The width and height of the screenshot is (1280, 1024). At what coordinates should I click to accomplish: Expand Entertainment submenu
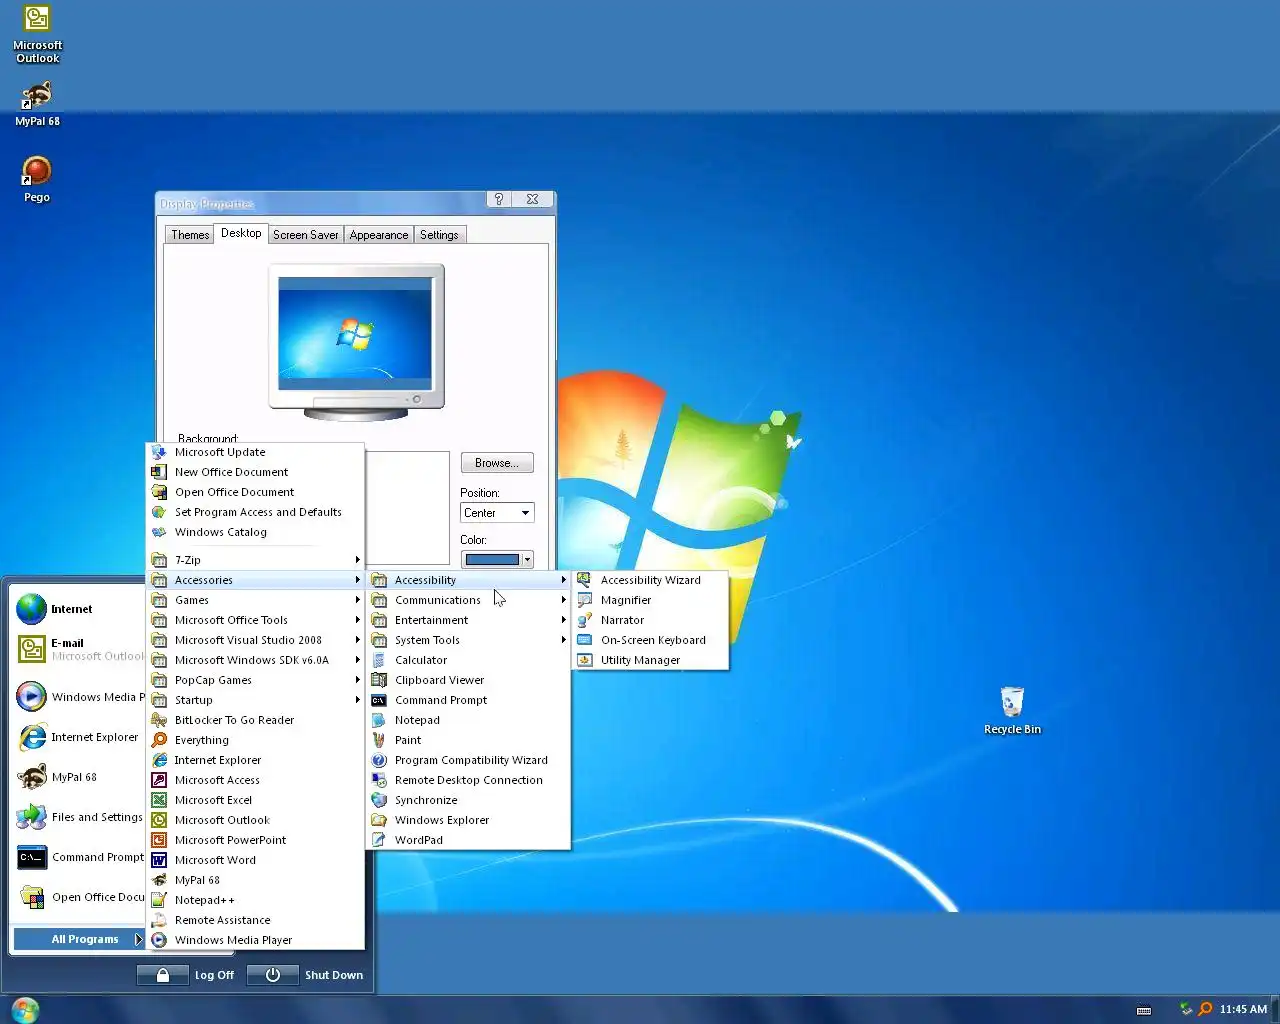pyautogui.click(x=468, y=620)
